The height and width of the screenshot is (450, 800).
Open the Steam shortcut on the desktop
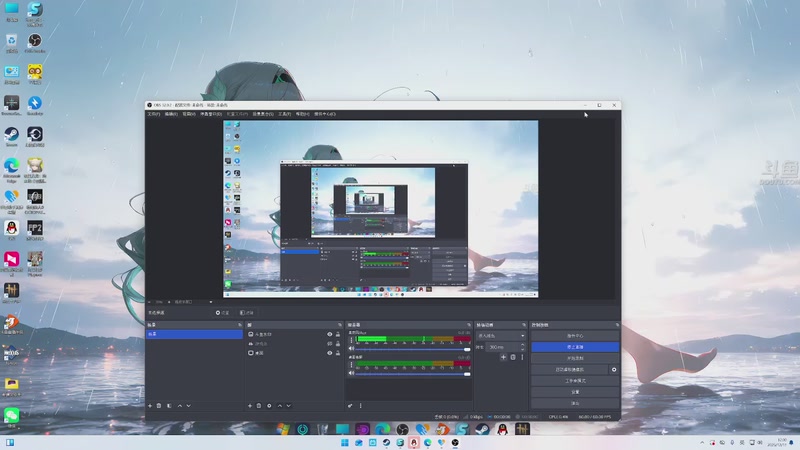click(x=12, y=137)
